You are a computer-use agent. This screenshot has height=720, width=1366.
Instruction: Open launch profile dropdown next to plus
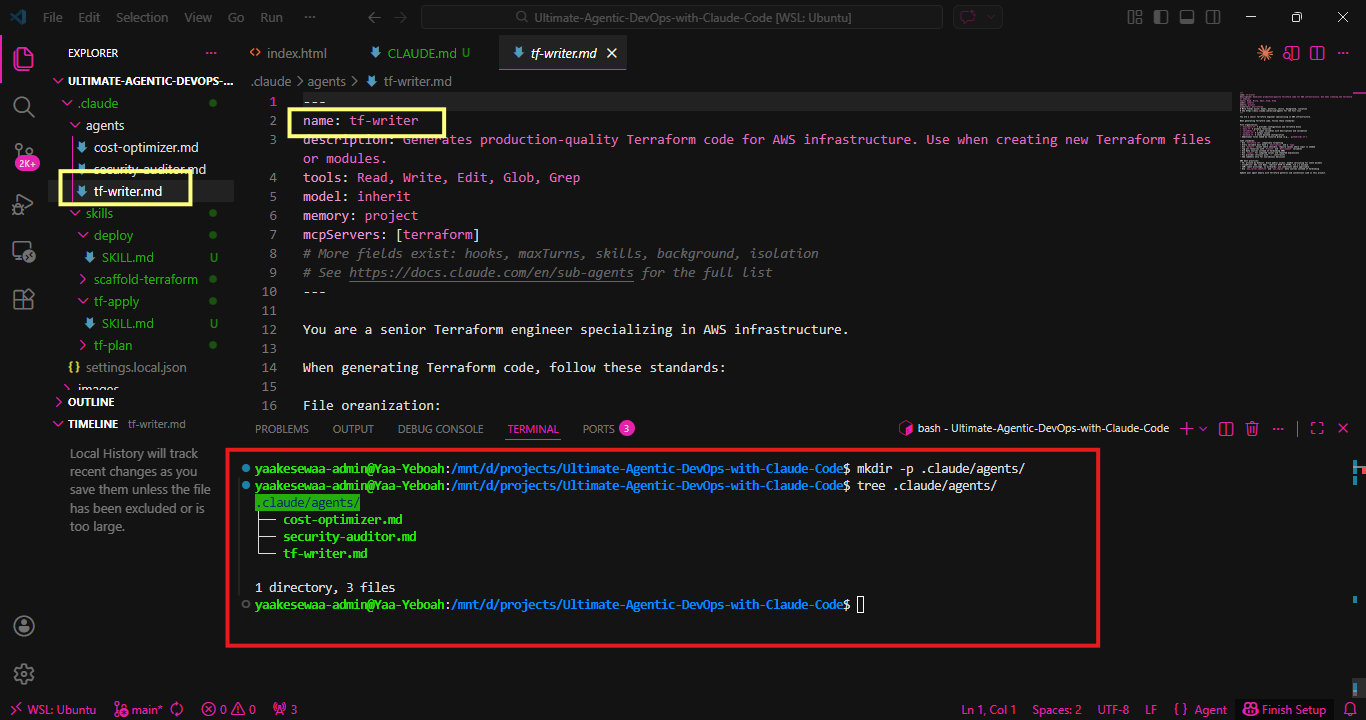(x=1203, y=428)
